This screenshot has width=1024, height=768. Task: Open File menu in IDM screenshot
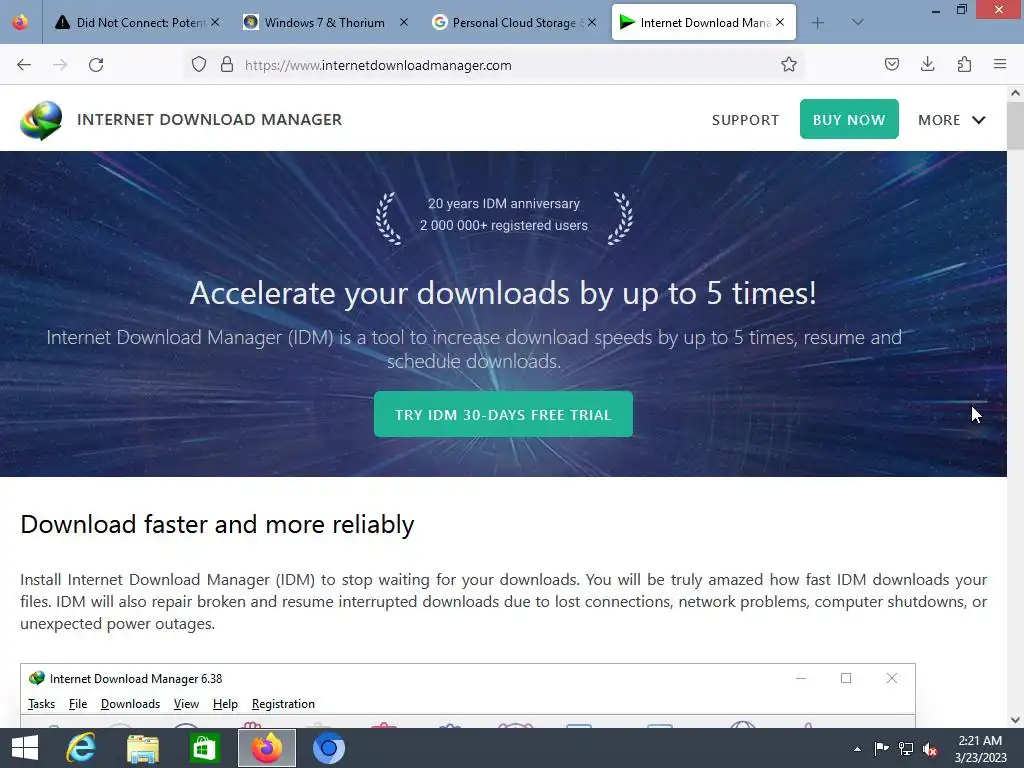pyautogui.click(x=78, y=704)
